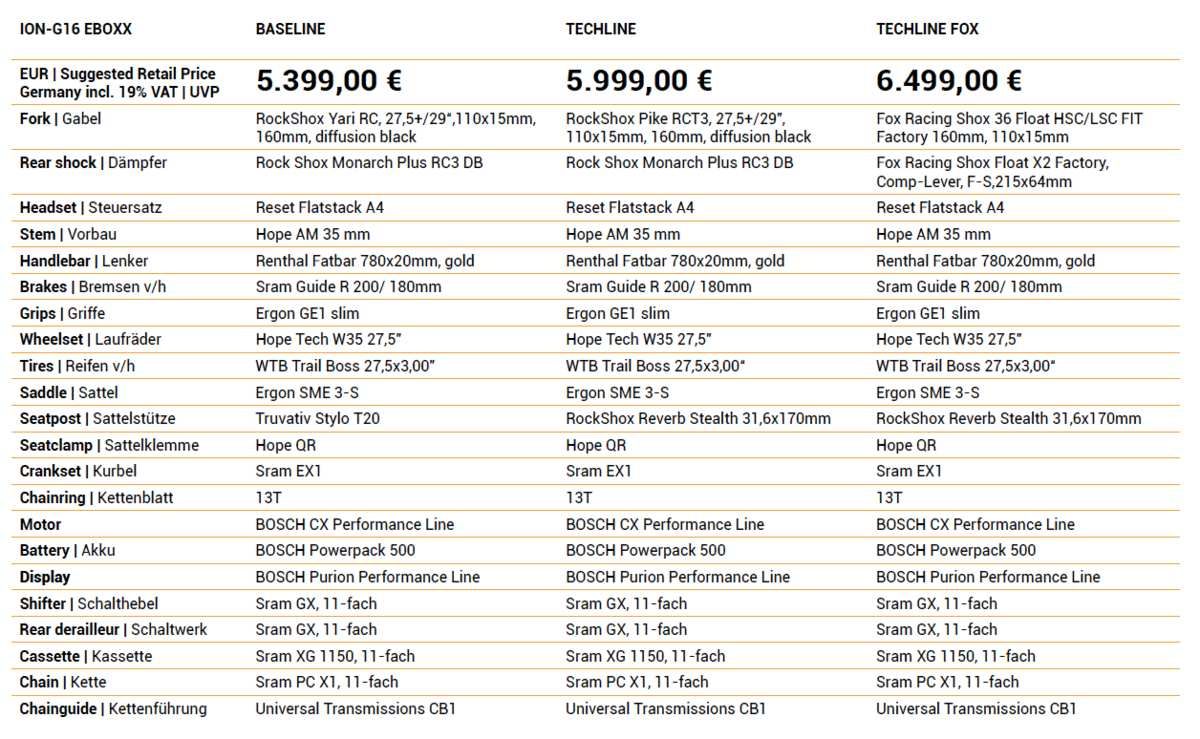
Task: Click the Display row label
Action: [45, 577]
